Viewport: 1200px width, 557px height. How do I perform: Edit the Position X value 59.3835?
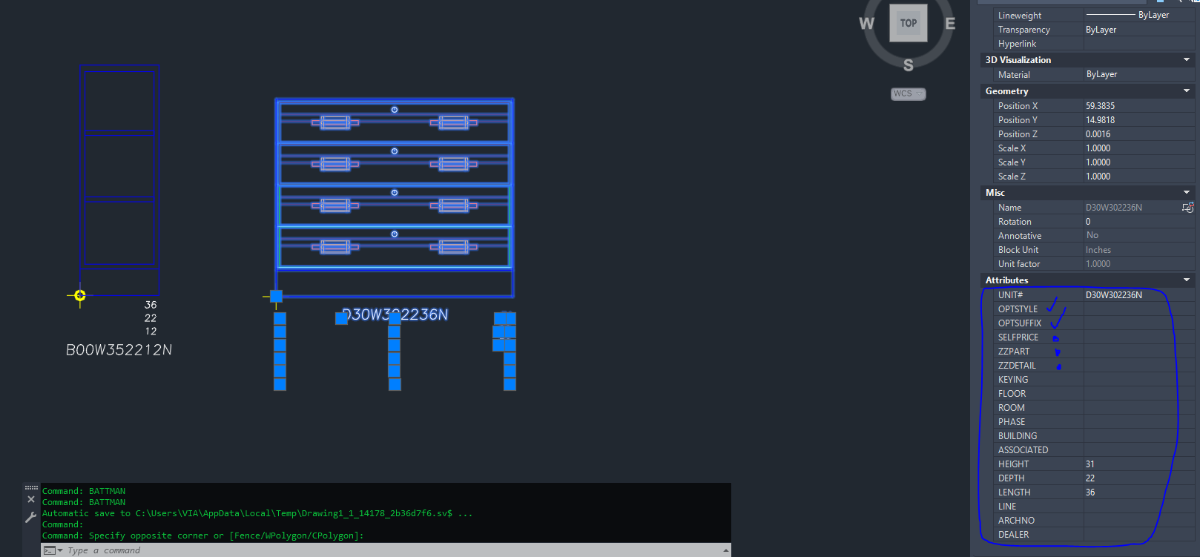click(x=1139, y=106)
